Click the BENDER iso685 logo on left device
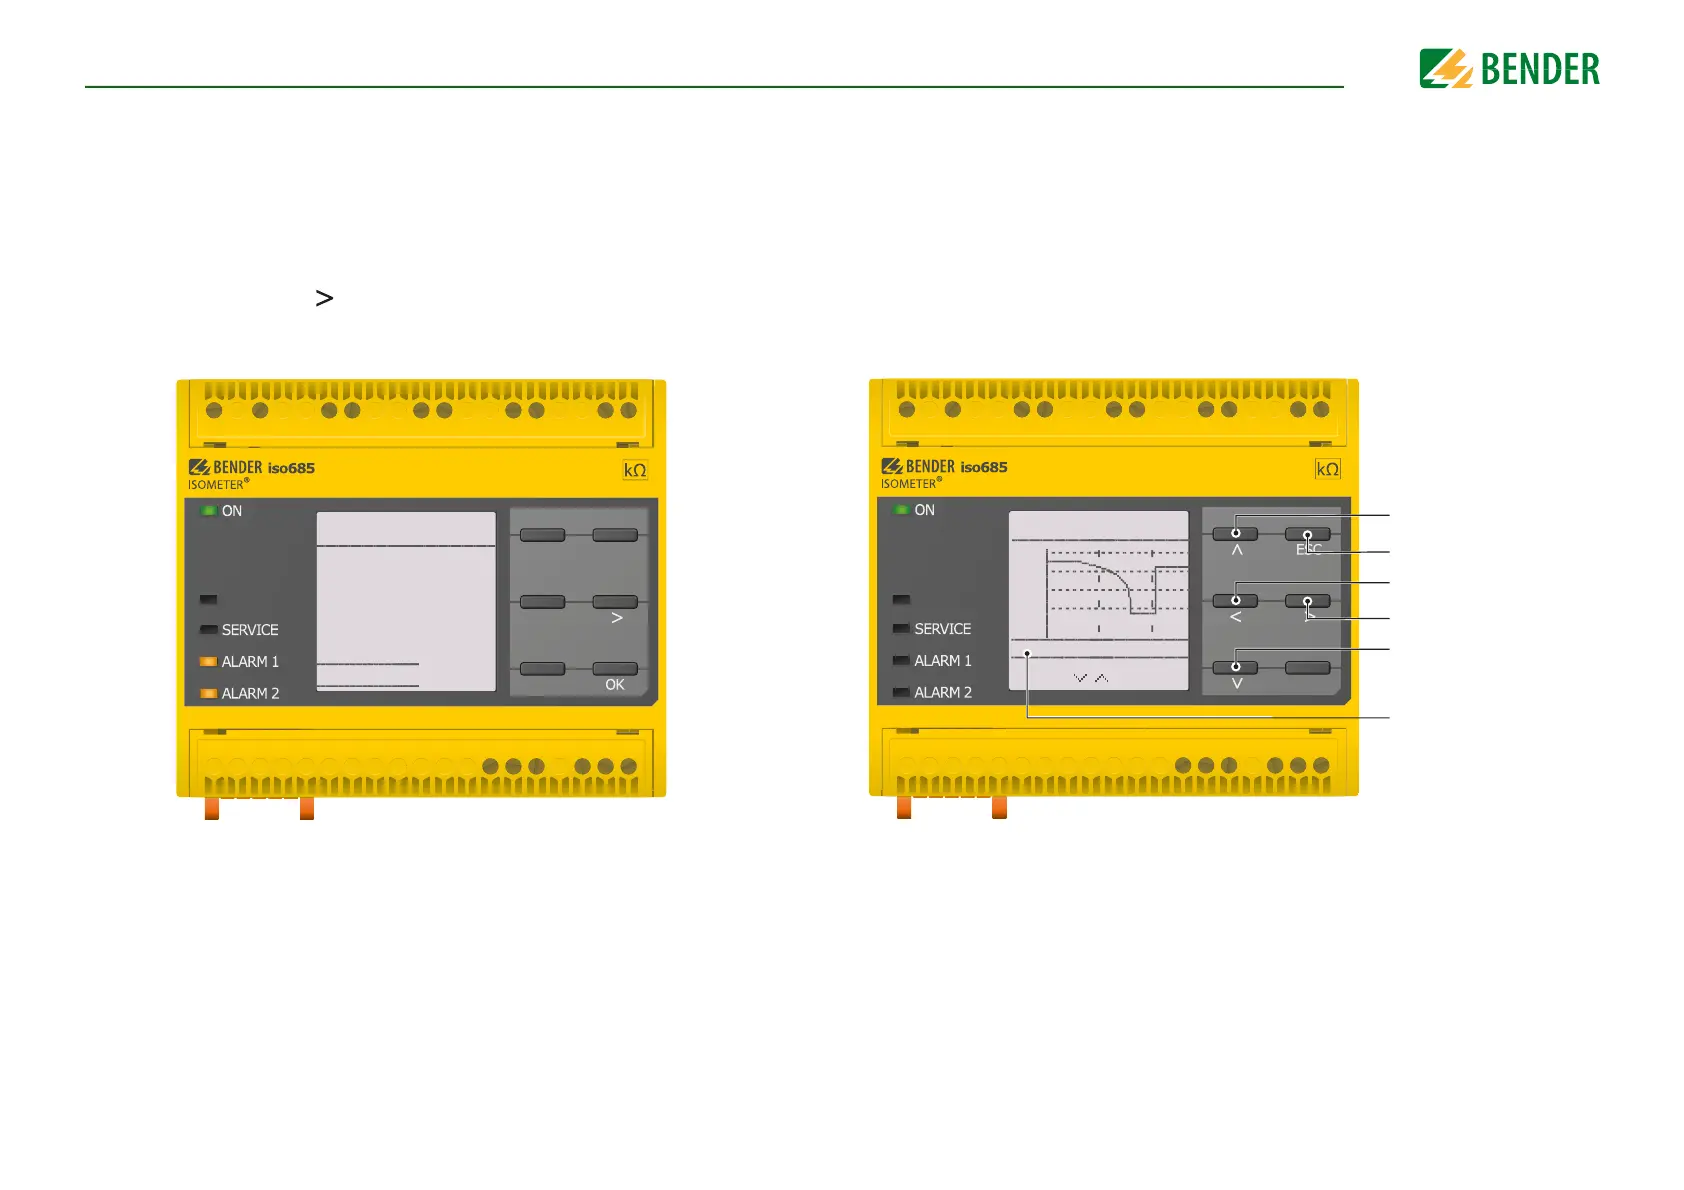This screenshot has height=1190, width=1684. (x=252, y=468)
